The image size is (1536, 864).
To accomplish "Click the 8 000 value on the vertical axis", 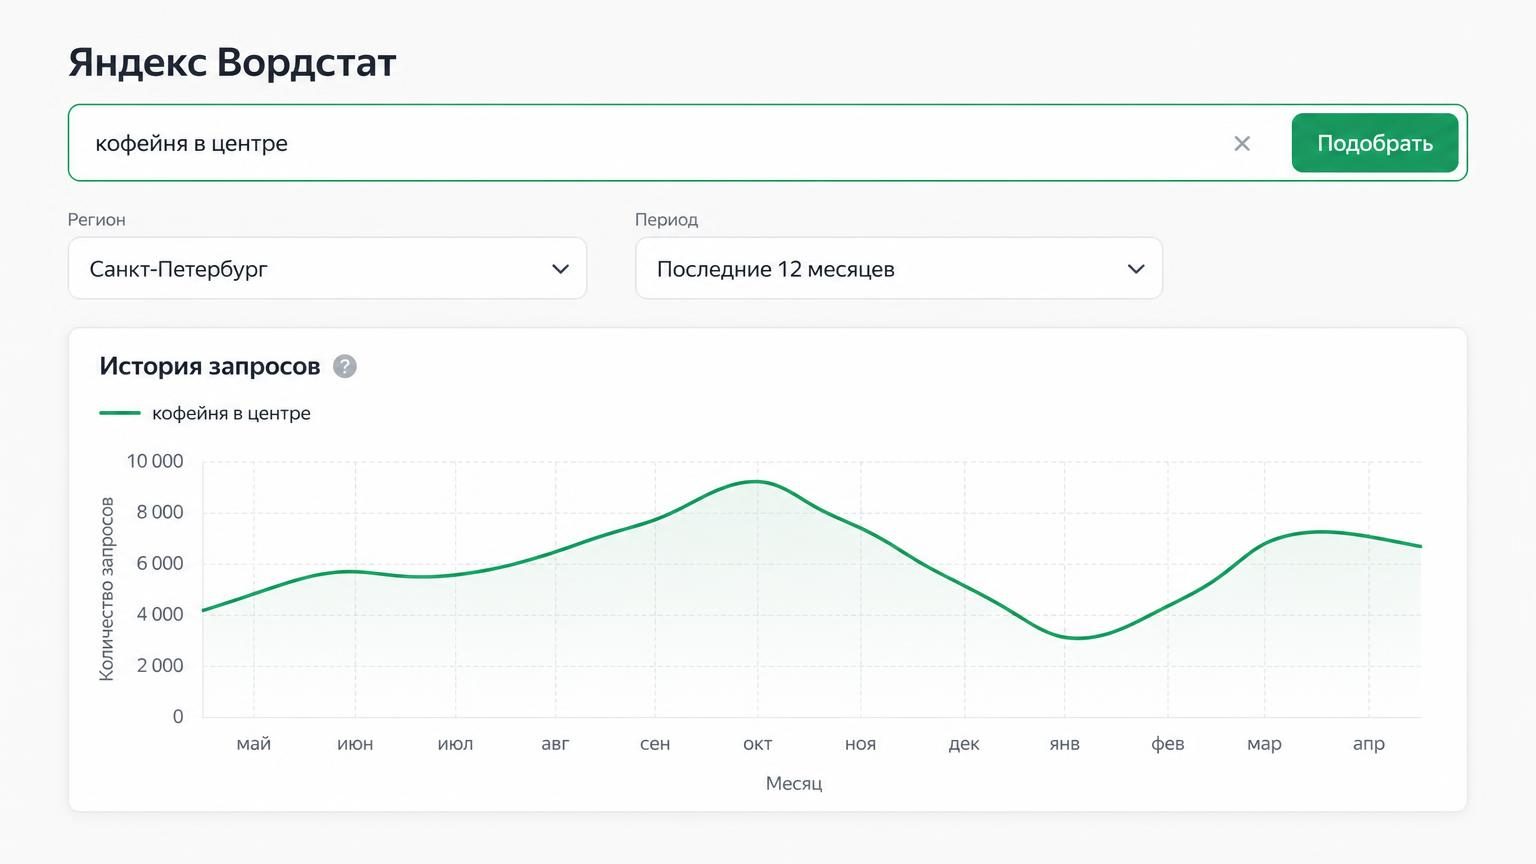I will click(160, 512).
